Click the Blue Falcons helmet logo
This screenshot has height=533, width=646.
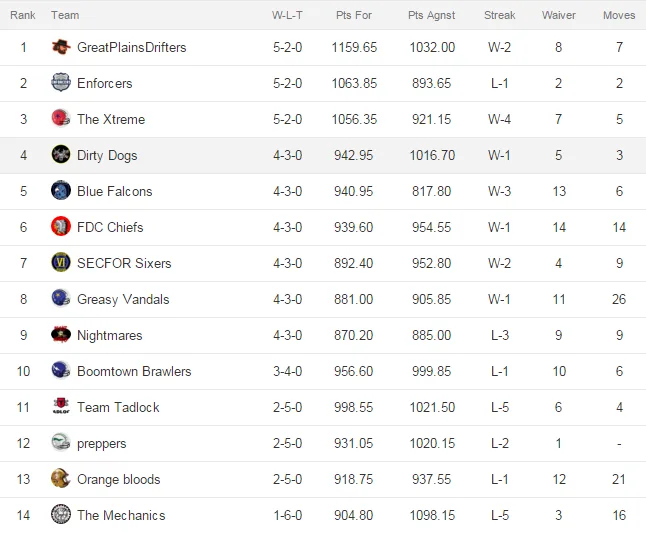pos(61,191)
